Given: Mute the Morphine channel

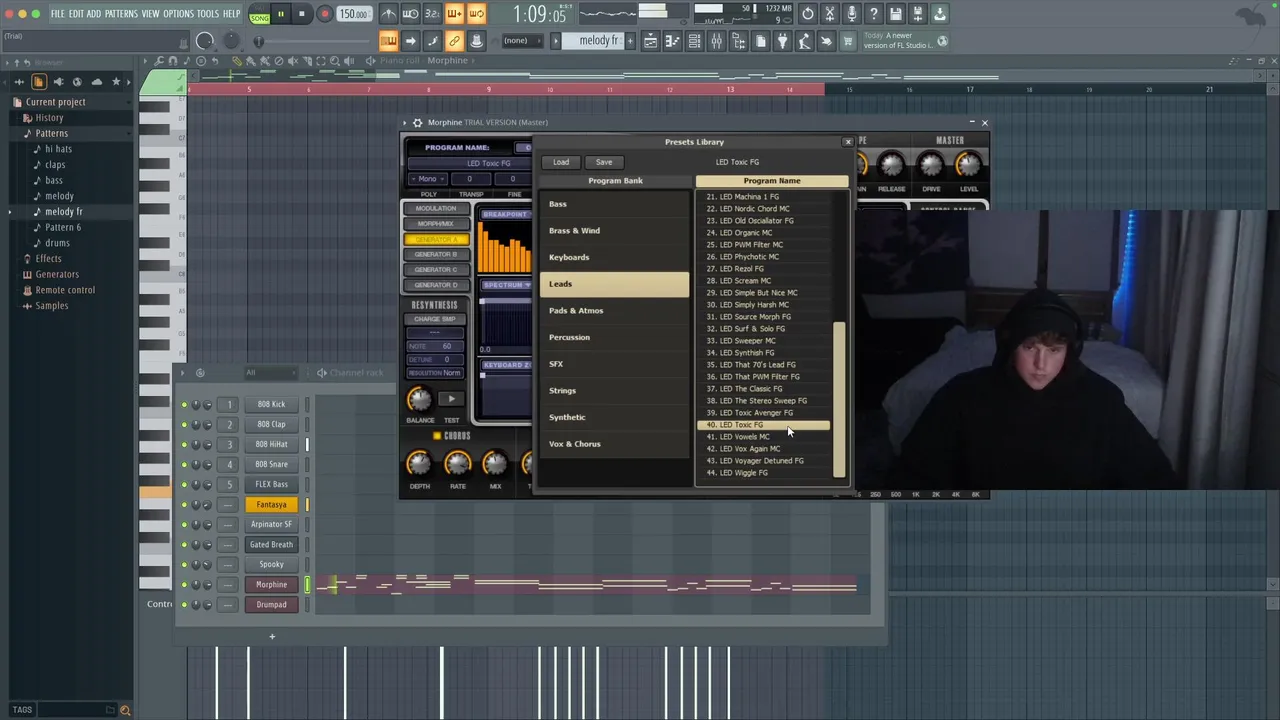Looking at the screenshot, I should 184,584.
